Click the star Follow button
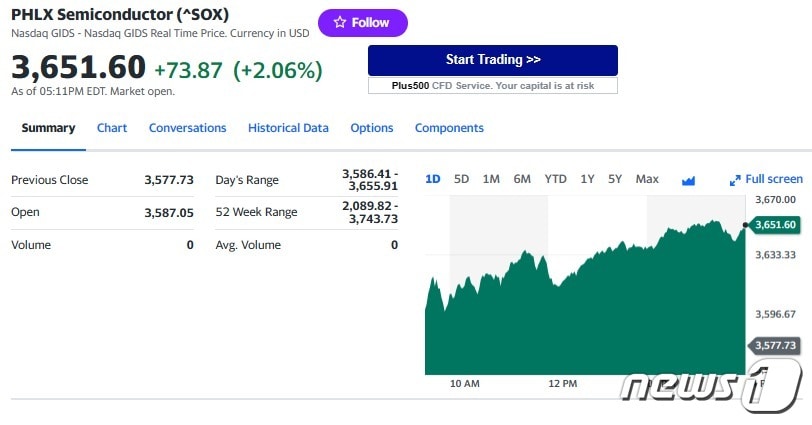 [x=362, y=23]
